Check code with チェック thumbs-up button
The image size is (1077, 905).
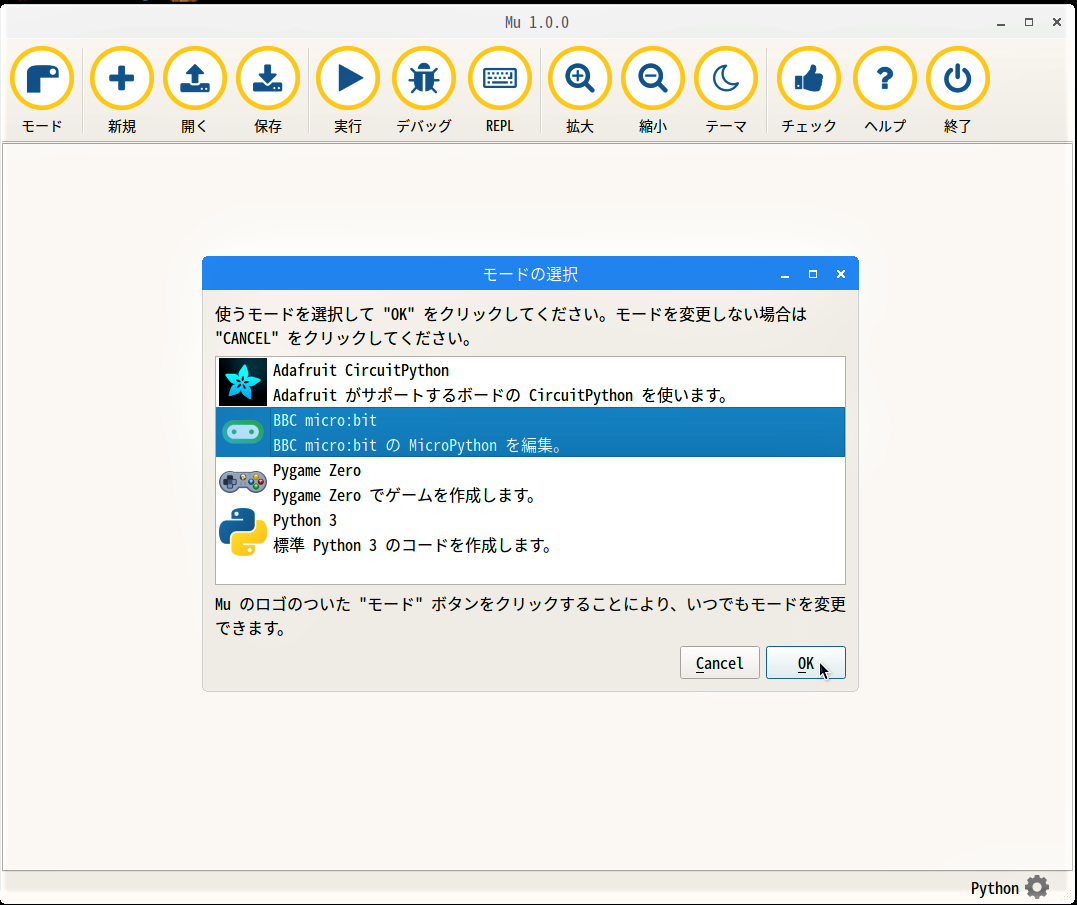coord(808,91)
